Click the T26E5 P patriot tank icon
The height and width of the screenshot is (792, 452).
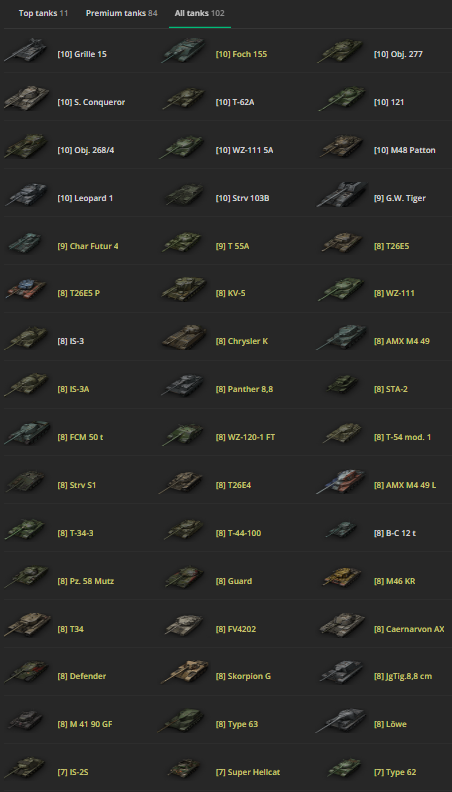[x=26, y=289]
